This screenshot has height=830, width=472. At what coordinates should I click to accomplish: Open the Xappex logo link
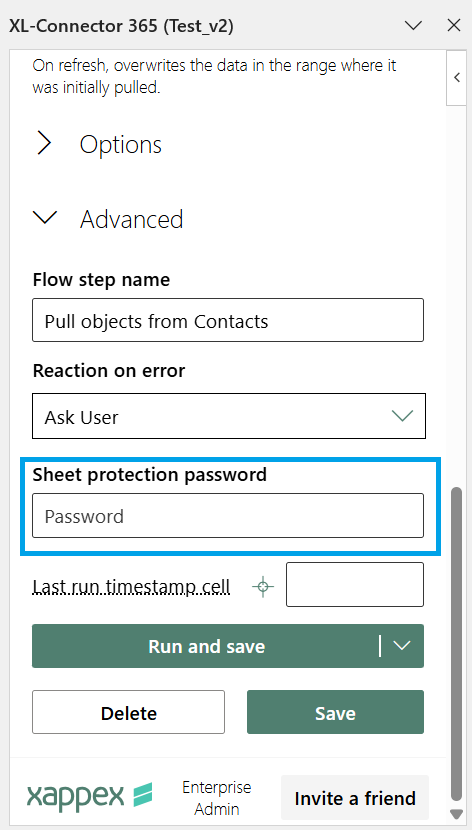(x=90, y=795)
